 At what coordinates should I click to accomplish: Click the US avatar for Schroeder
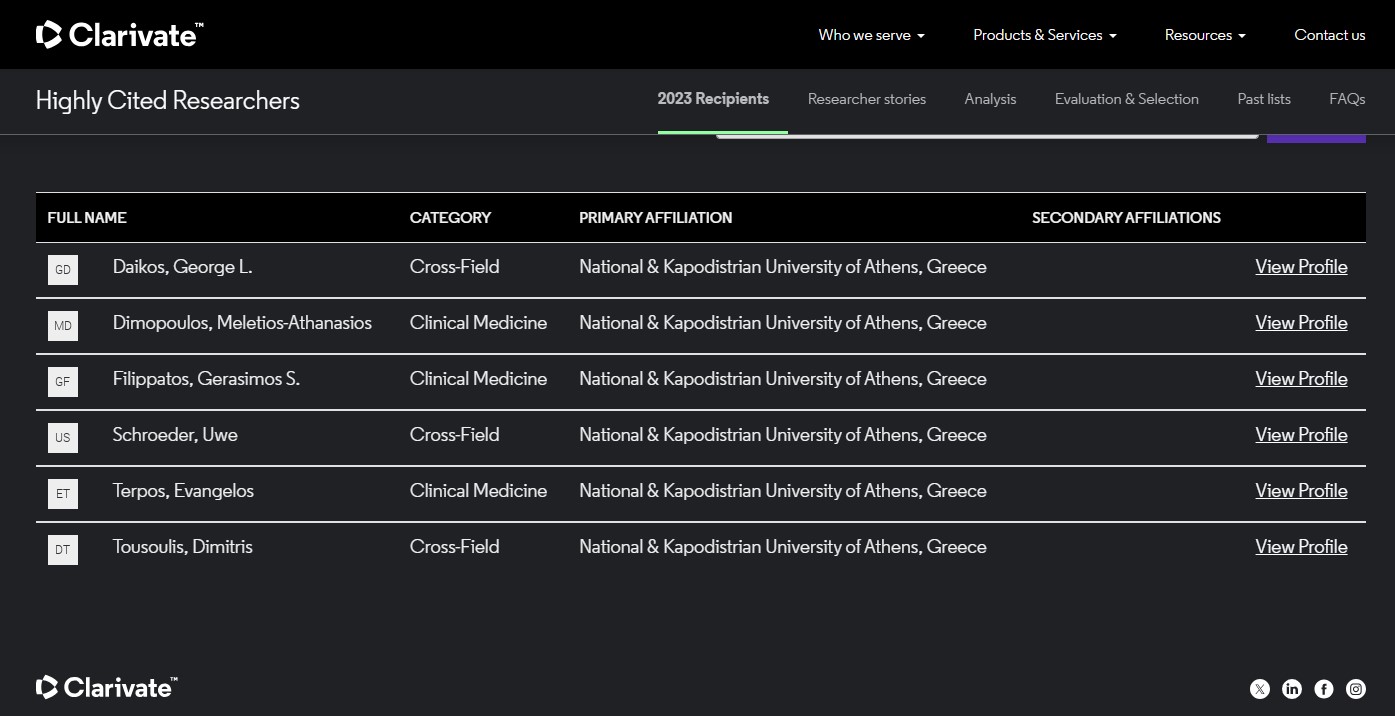(63, 438)
